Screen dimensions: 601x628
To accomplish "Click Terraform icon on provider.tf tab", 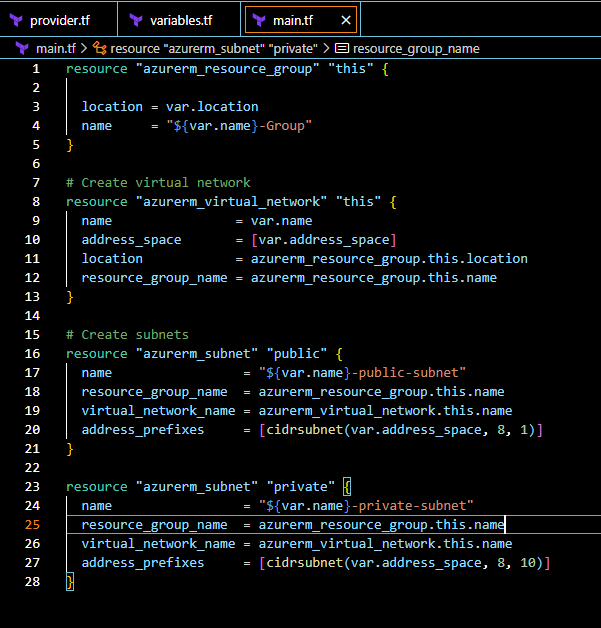I will (16, 20).
